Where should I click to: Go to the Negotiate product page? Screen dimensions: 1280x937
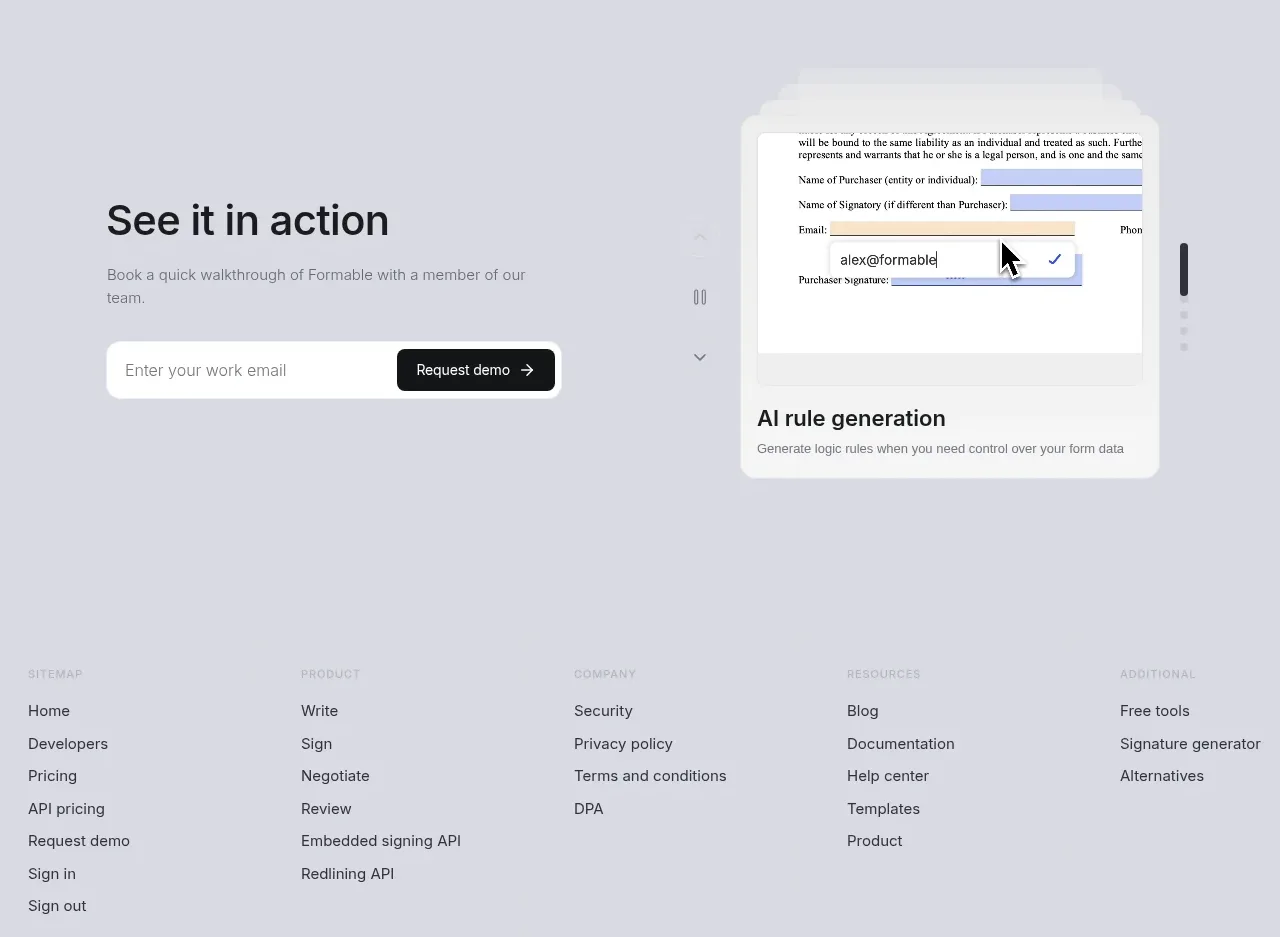(x=335, y=776)
